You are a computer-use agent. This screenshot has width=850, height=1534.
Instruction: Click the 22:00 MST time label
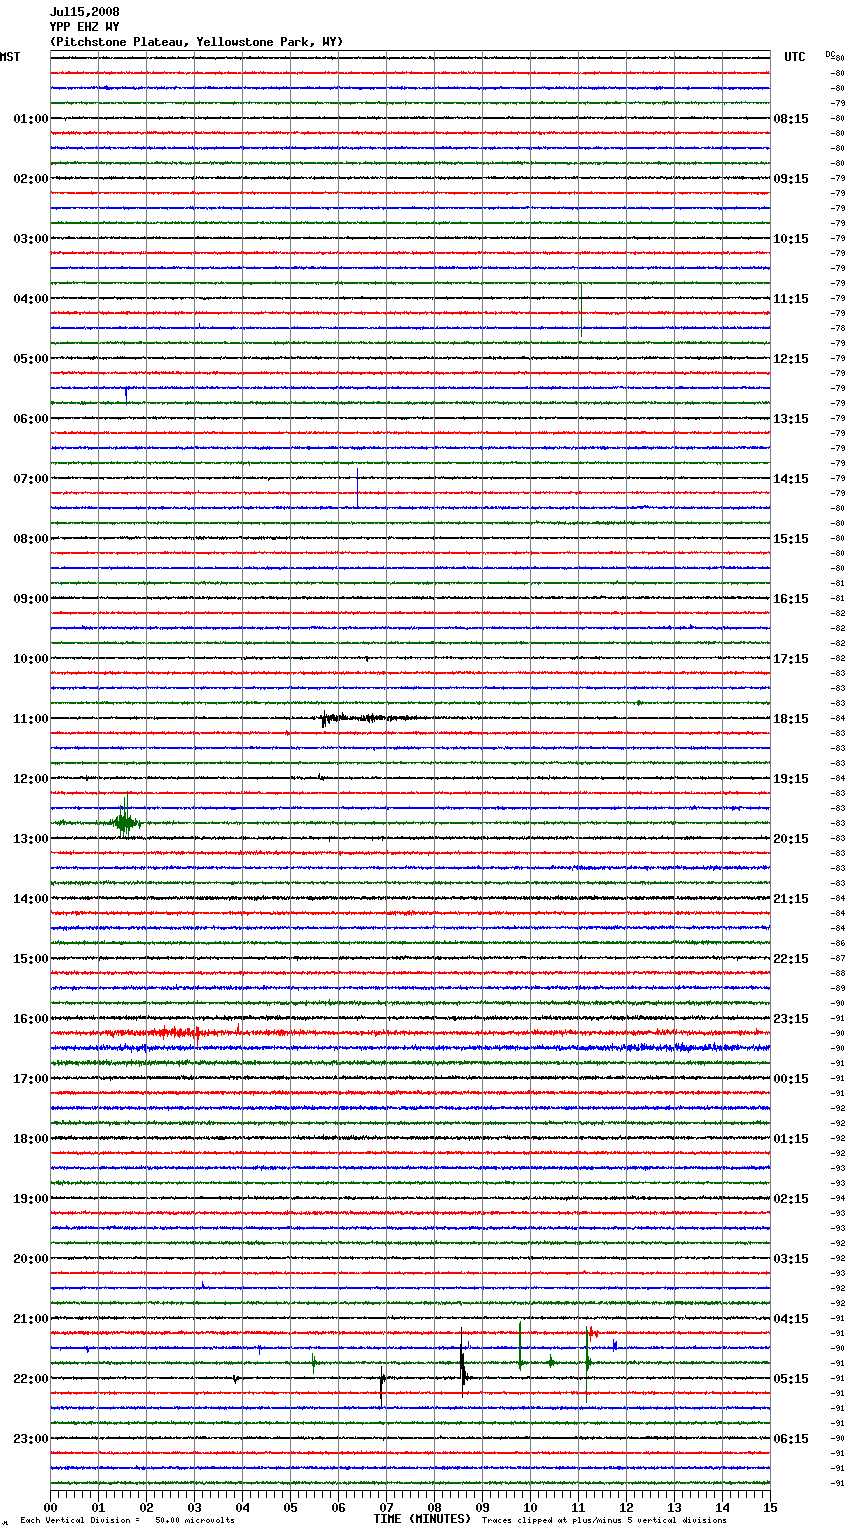pyautogui.click(x=31, y=1379)
